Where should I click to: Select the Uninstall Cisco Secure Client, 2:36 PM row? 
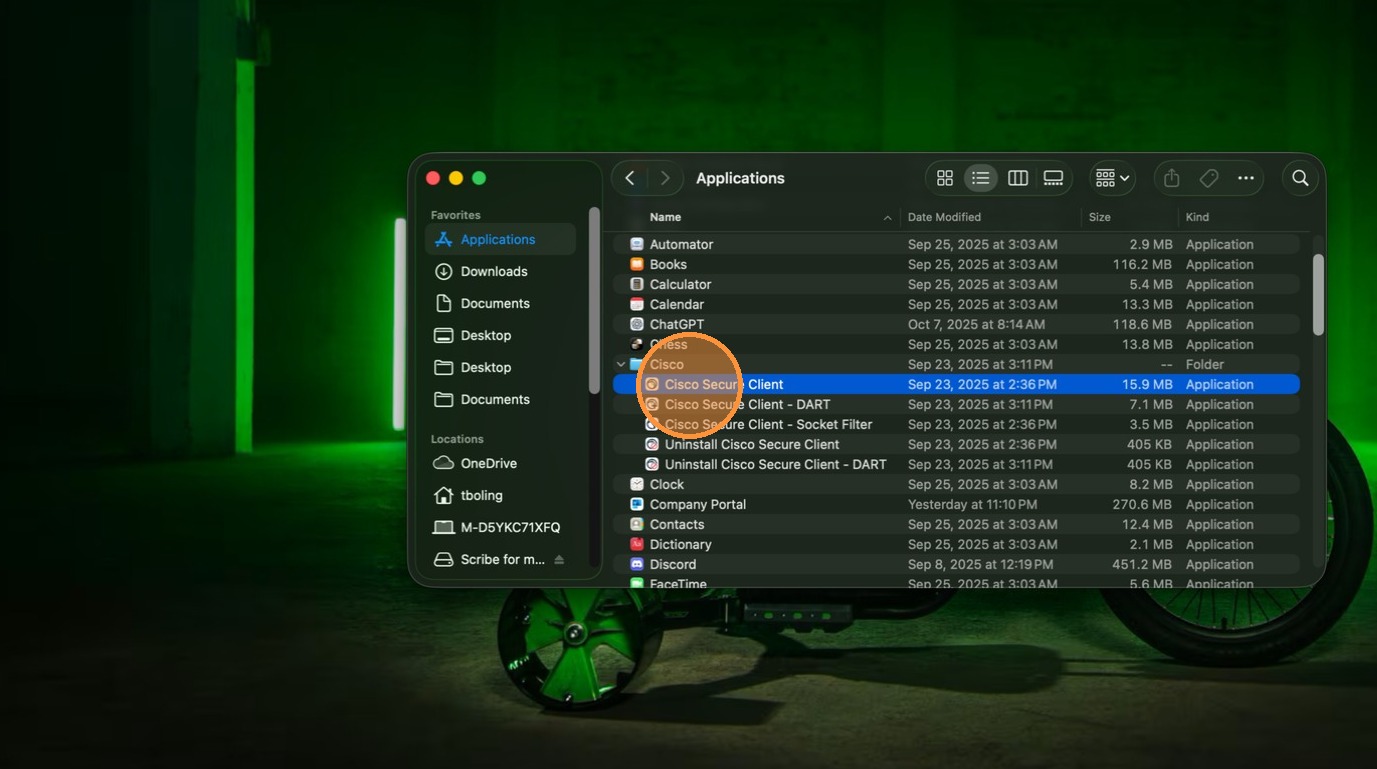point(956,444)
